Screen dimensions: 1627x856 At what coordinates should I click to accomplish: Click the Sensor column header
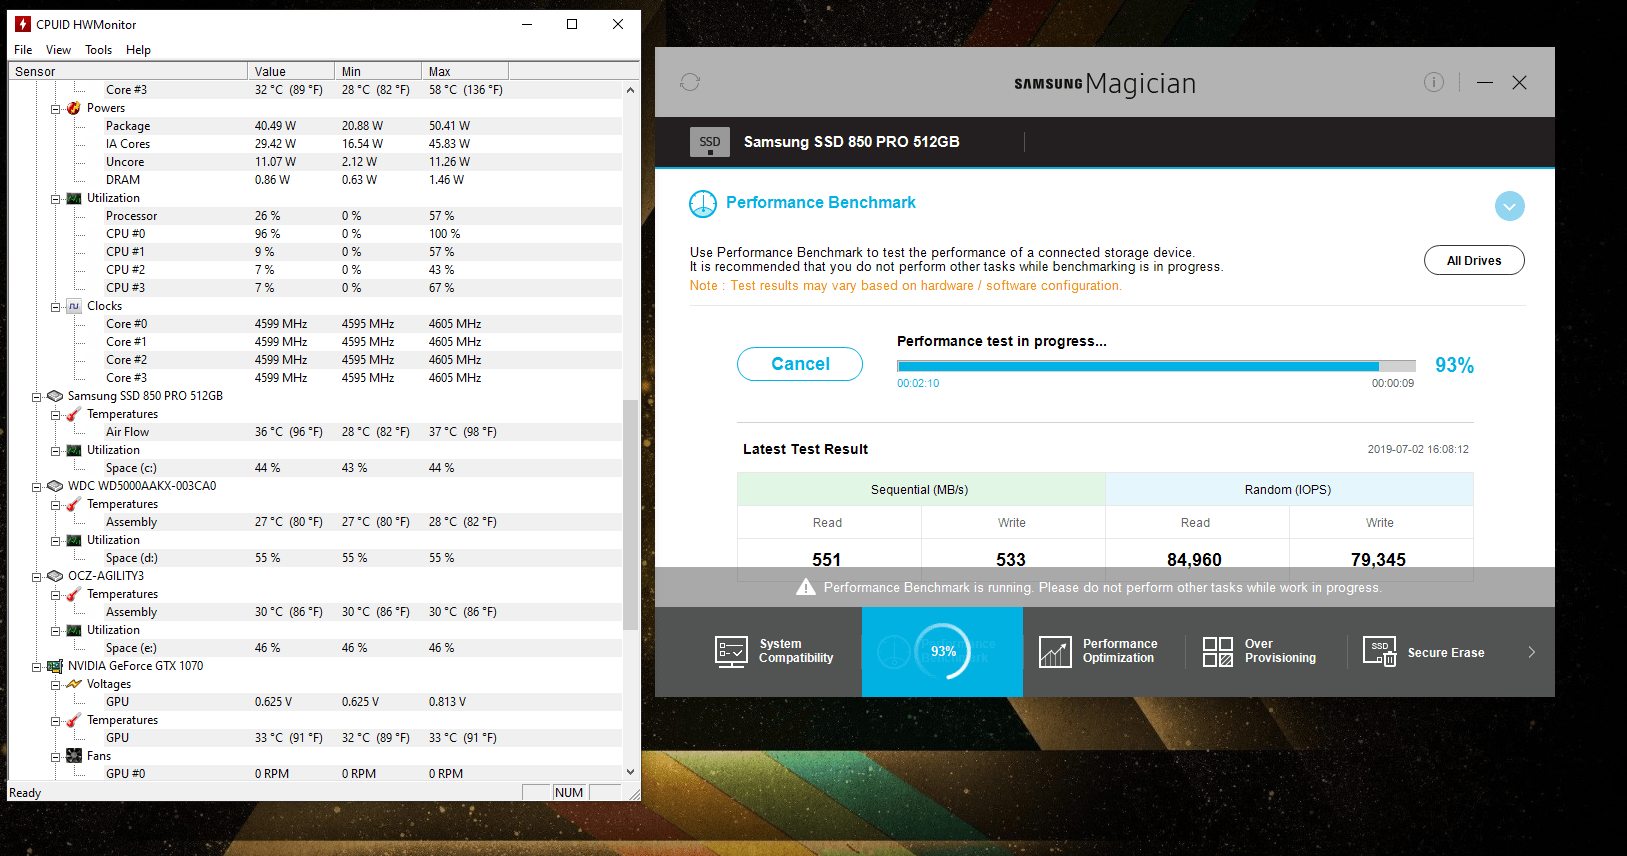[x=128, y=71]
